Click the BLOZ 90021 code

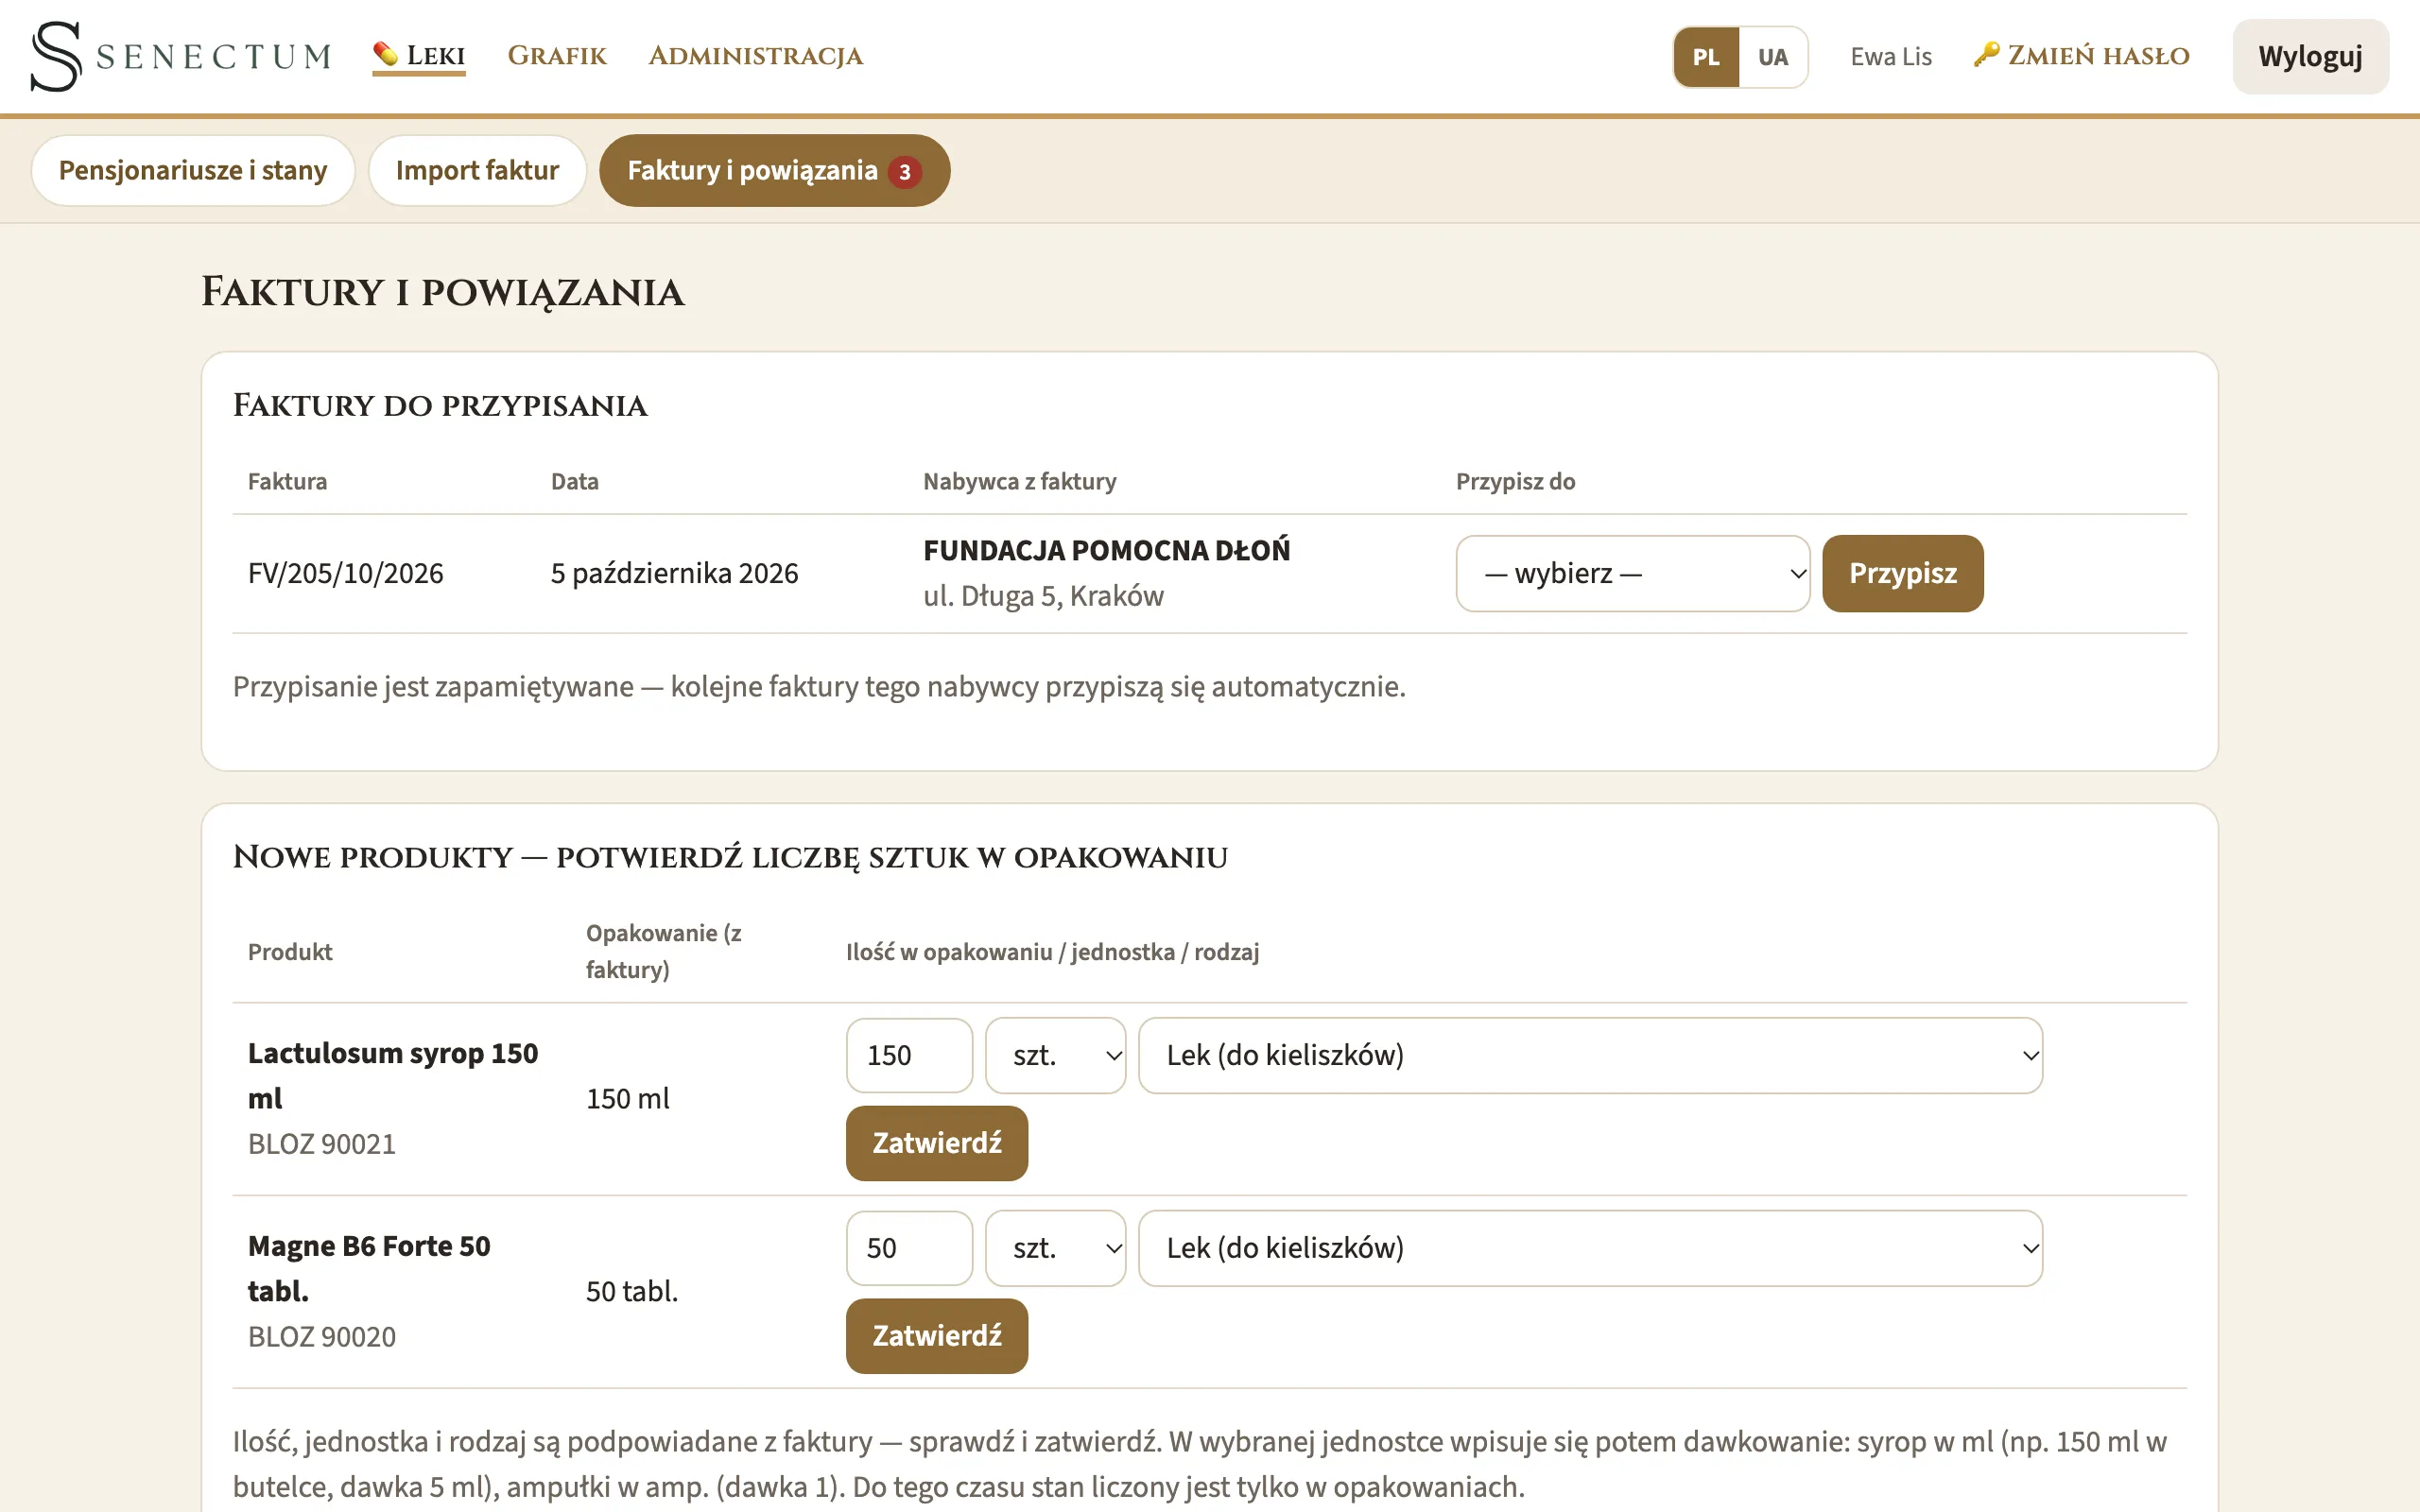click(322, 1144)
